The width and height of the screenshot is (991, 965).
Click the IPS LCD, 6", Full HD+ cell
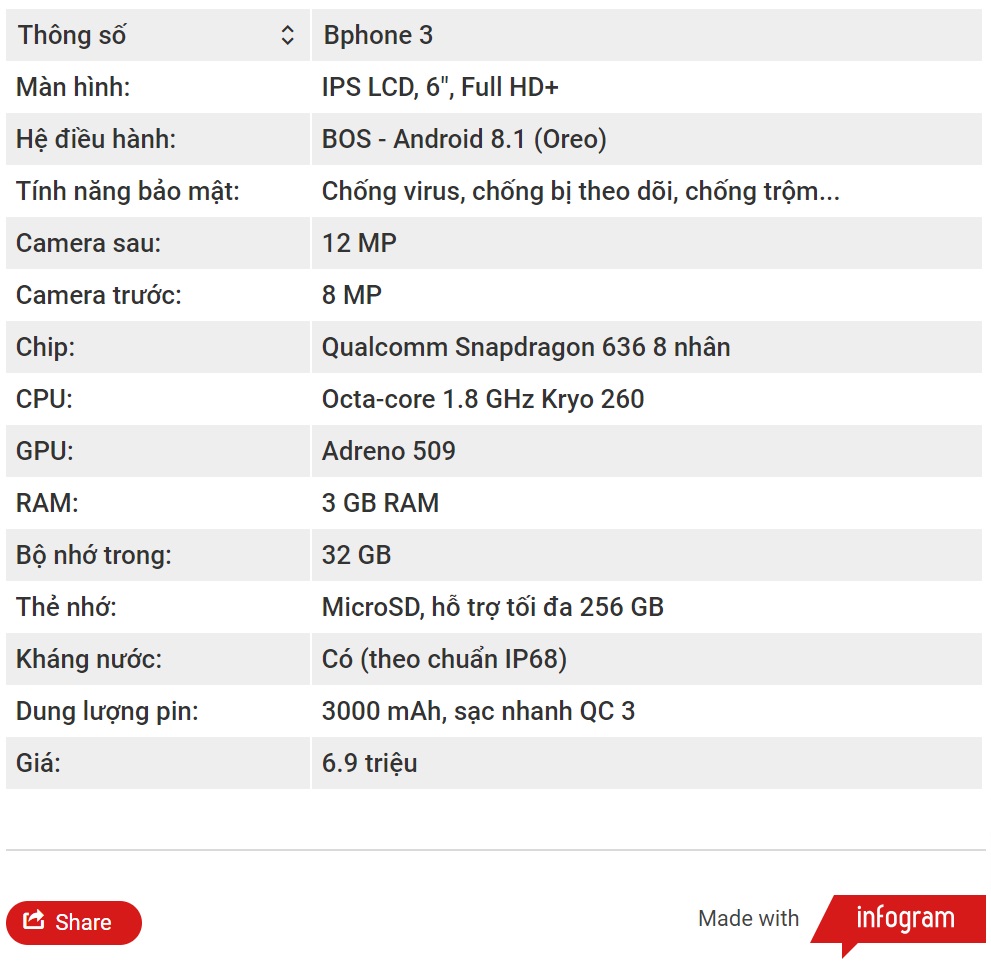[x=647, y=87]
